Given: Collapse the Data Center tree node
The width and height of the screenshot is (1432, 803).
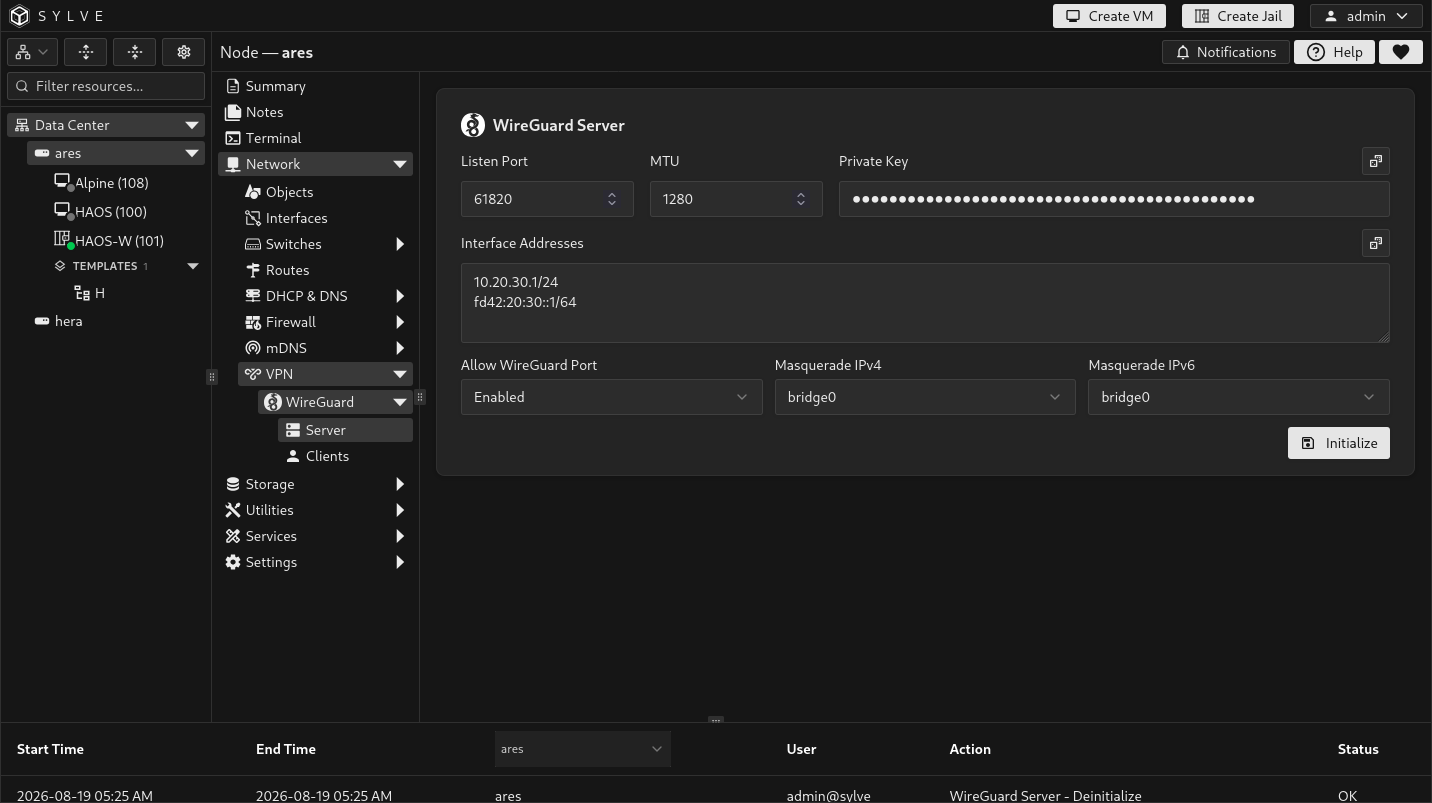Looking at the screenshot, I should click(x=191, y=125).
